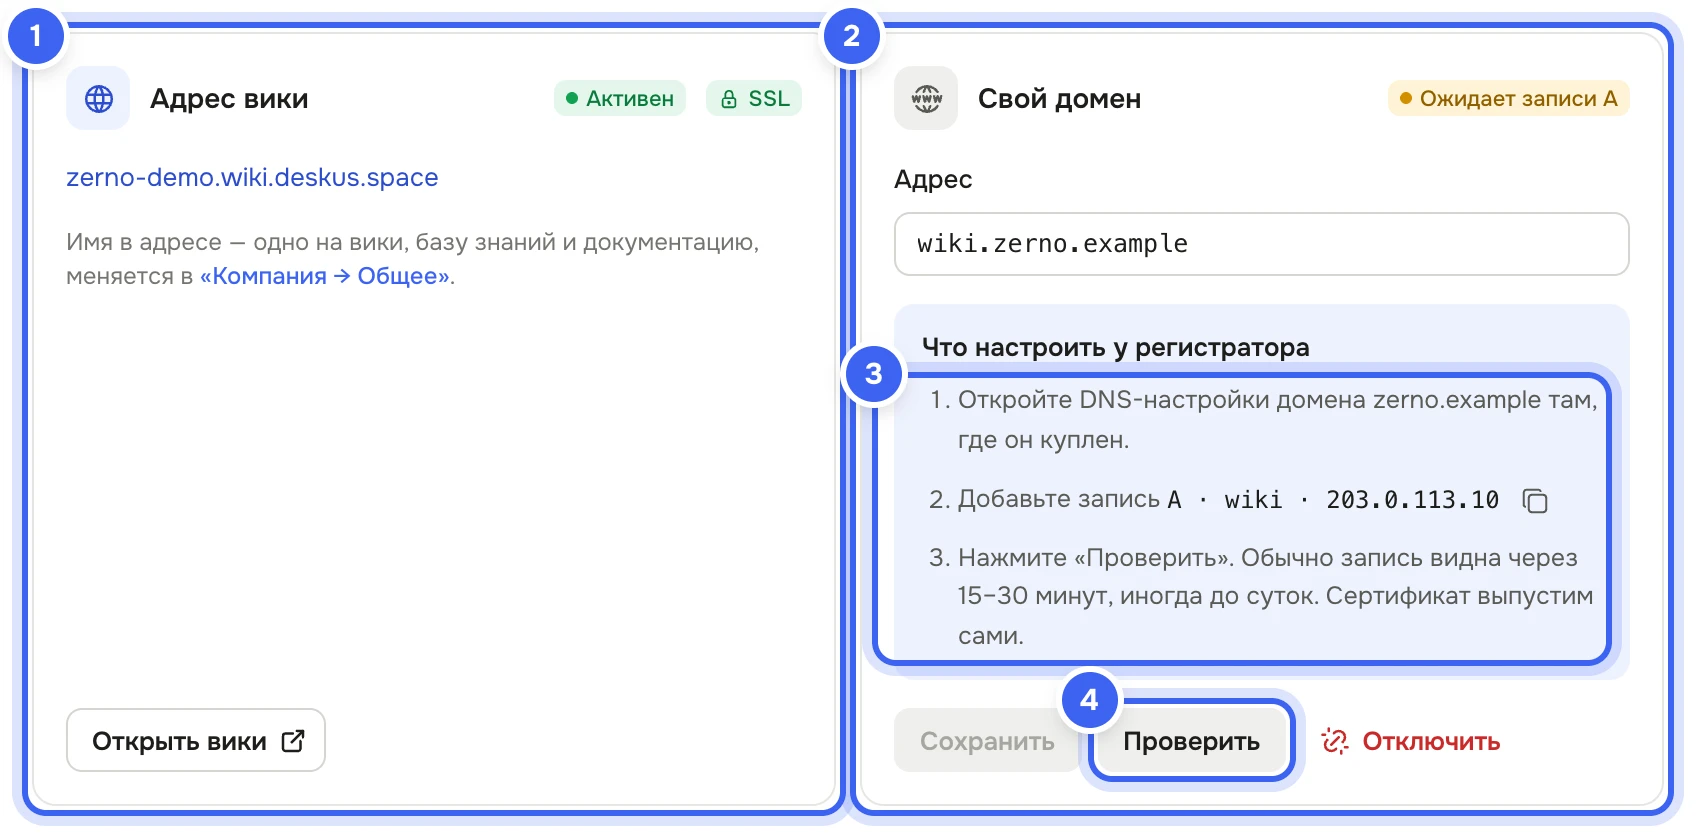Click the lock icon in the SSL badge
Viewport: 1696px width, 838px height.
729,99
